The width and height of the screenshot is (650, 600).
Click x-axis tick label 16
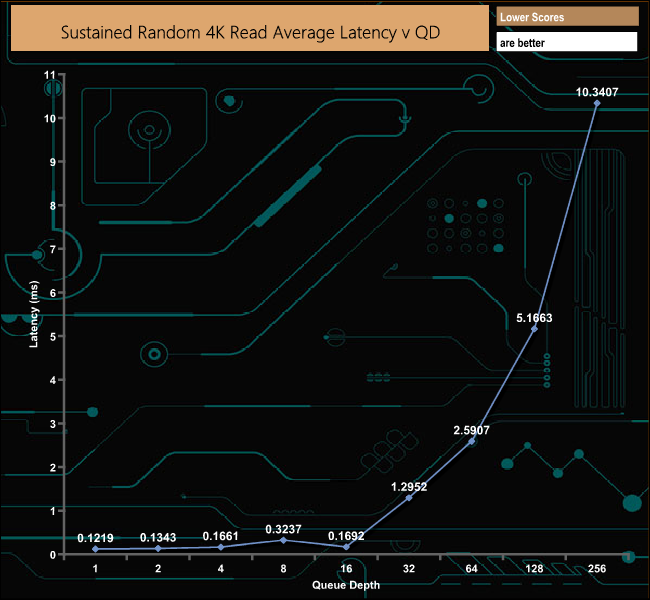click(346, 568)
